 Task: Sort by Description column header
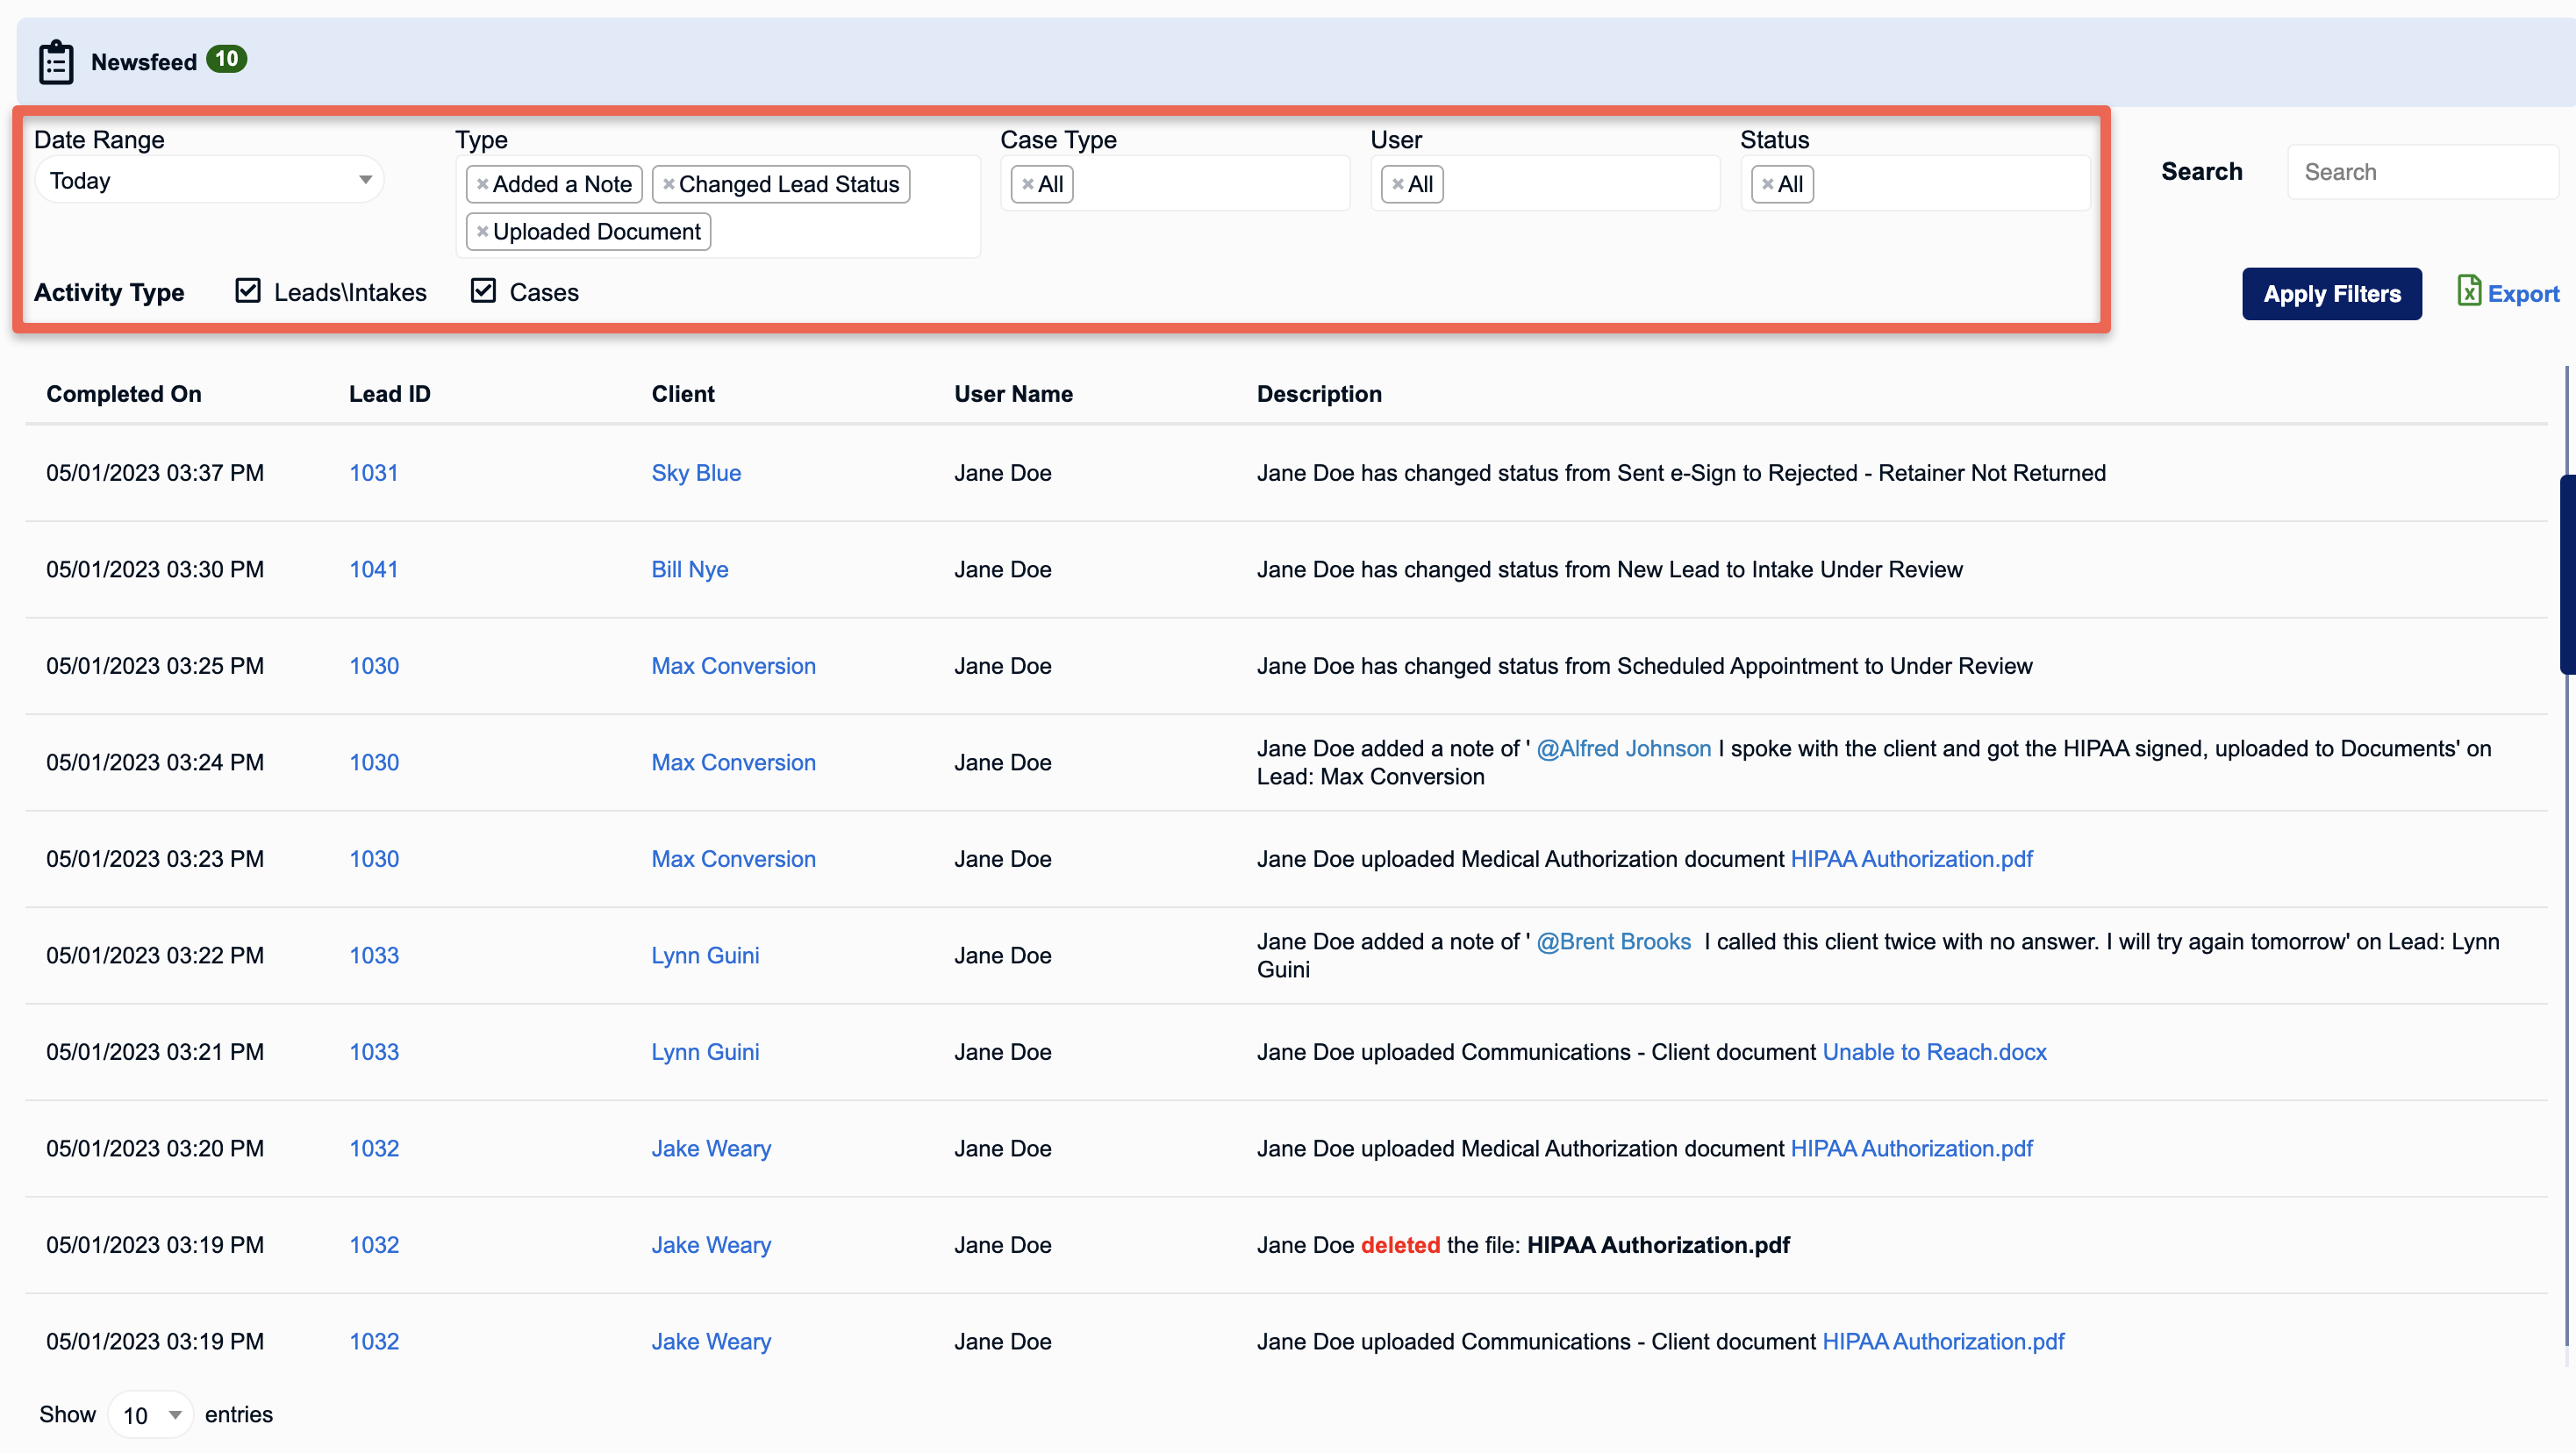pos(1319,394)
